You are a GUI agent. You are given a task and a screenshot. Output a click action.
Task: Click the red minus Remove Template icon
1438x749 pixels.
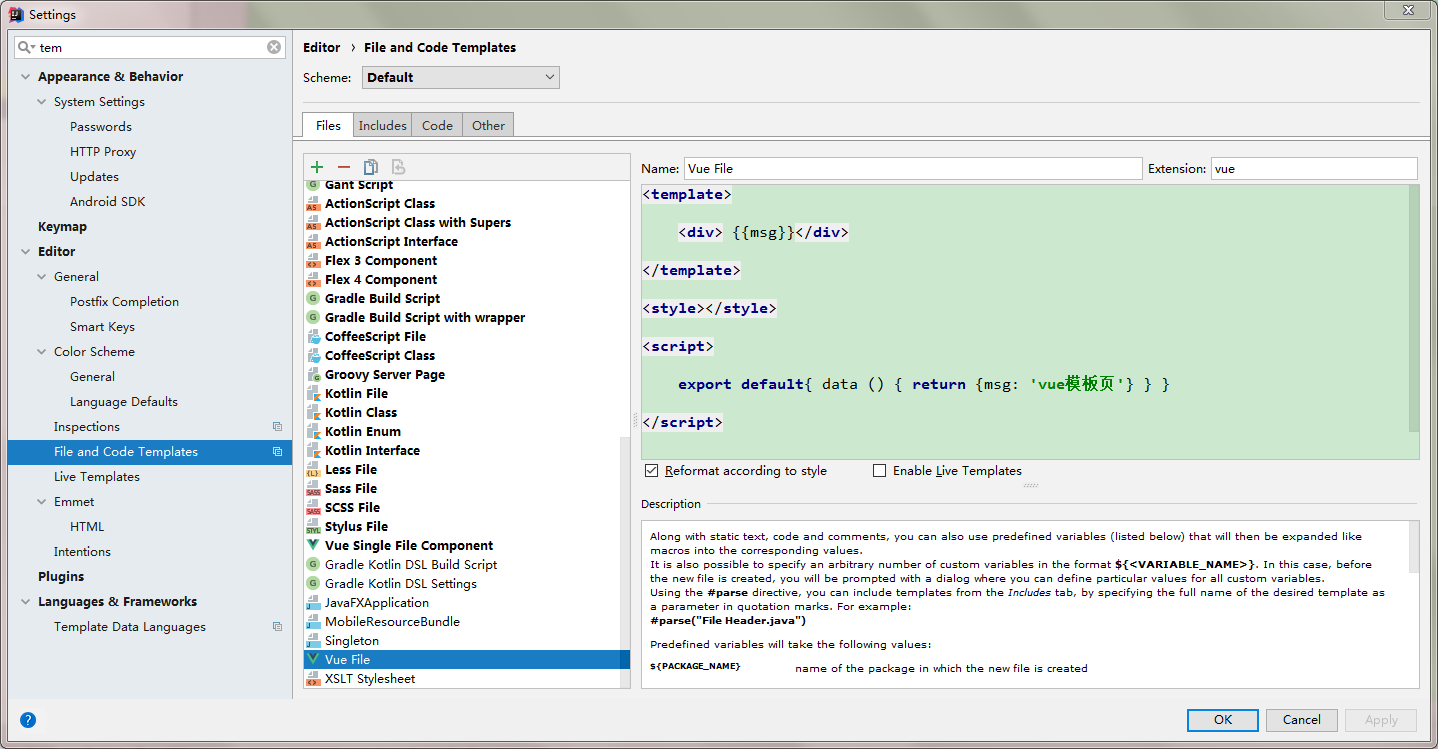344,168
